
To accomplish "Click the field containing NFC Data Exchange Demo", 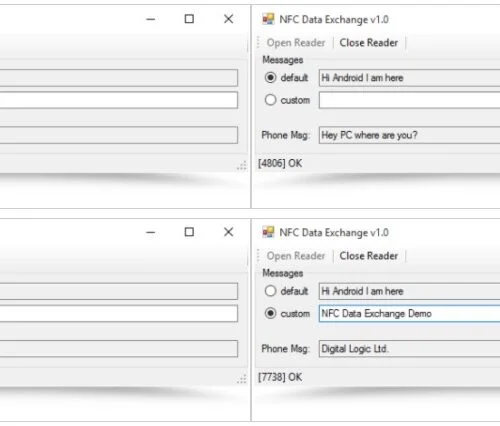I will [x=409, y=313].
